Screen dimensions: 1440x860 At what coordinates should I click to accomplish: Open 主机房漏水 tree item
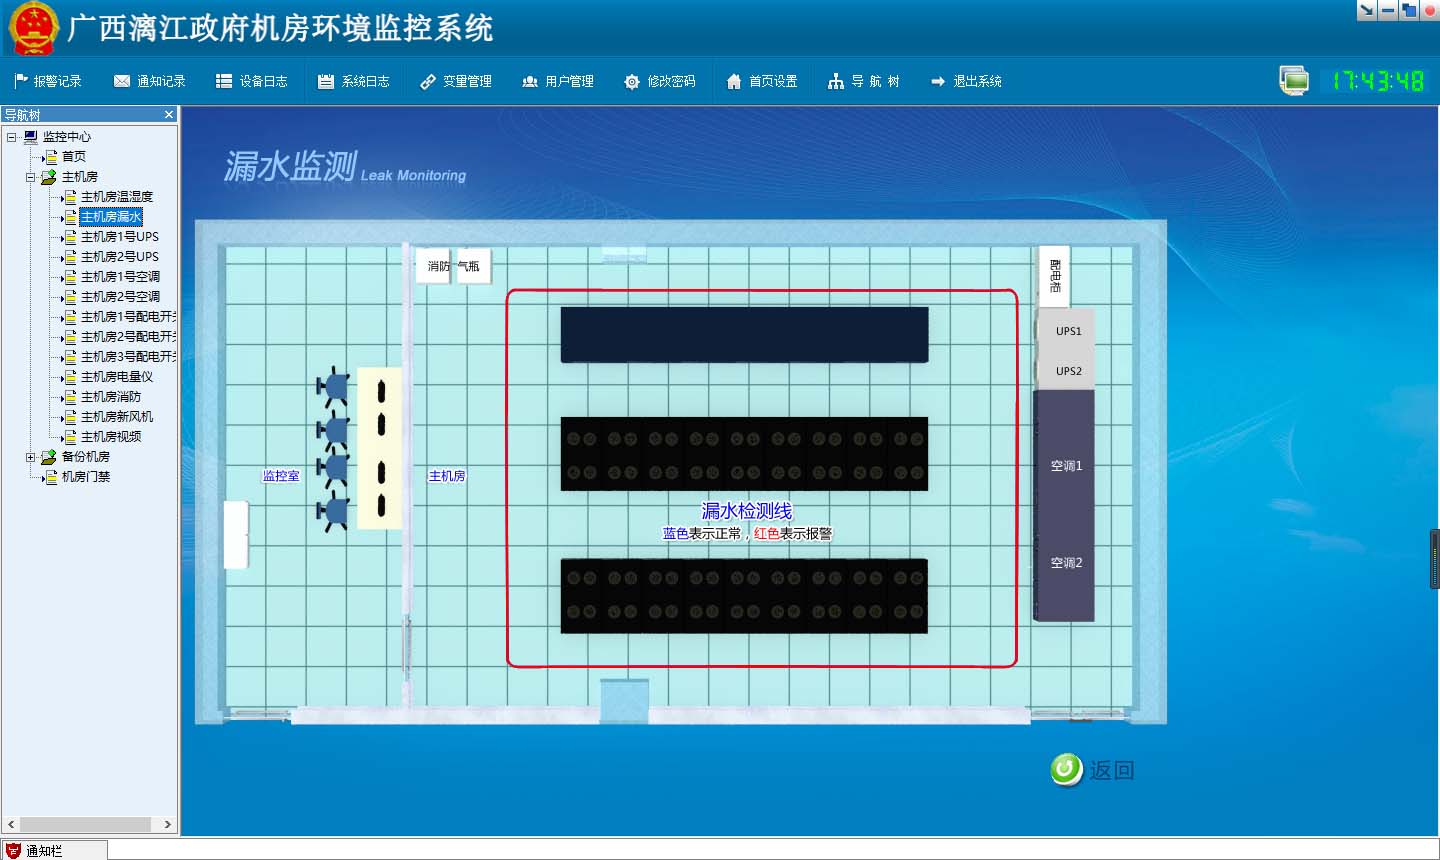click(111, 217)
